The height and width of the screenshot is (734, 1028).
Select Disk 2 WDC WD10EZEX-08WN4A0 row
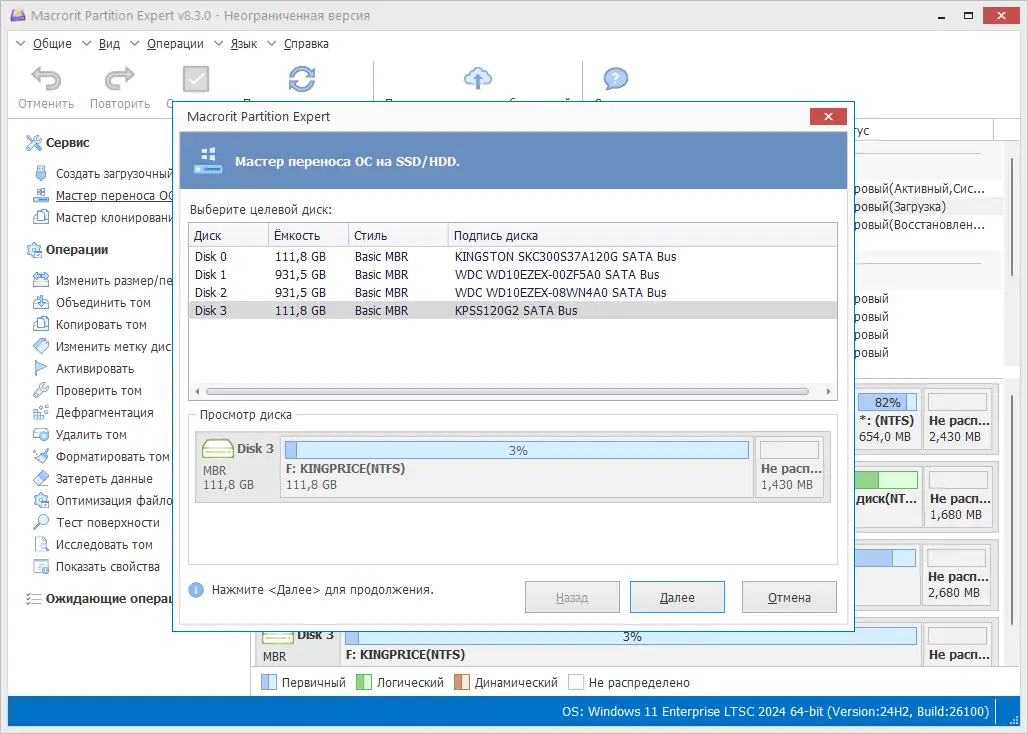[513, 292]
